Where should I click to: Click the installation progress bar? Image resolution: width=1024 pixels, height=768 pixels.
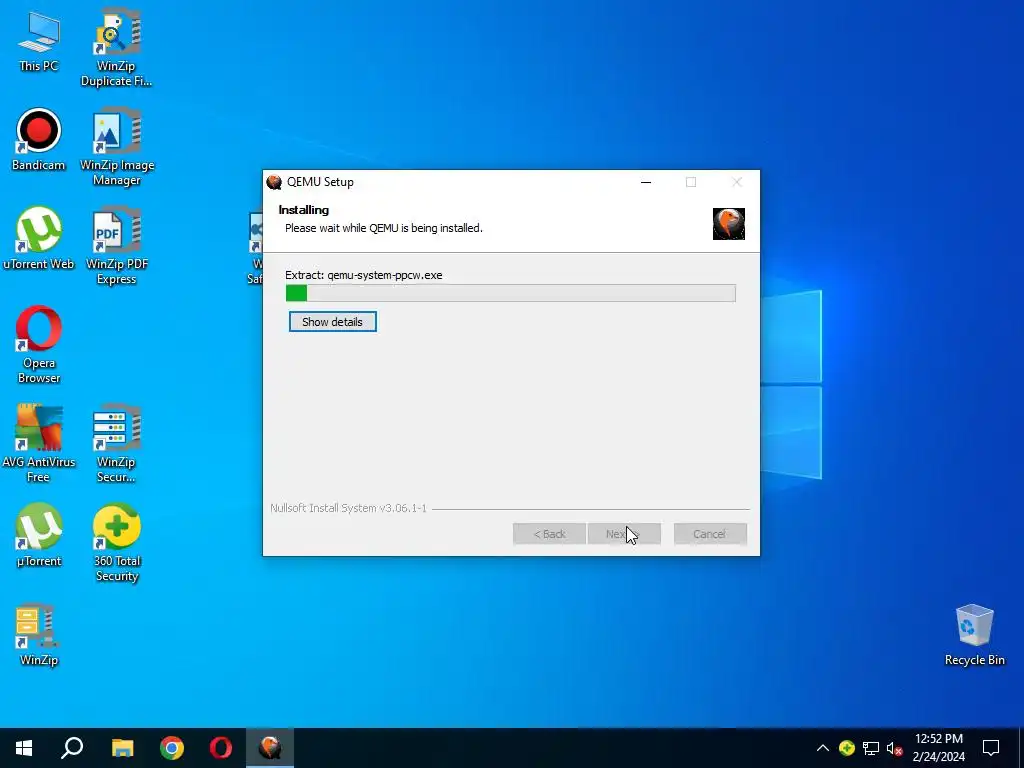click(x=511, y=293)
